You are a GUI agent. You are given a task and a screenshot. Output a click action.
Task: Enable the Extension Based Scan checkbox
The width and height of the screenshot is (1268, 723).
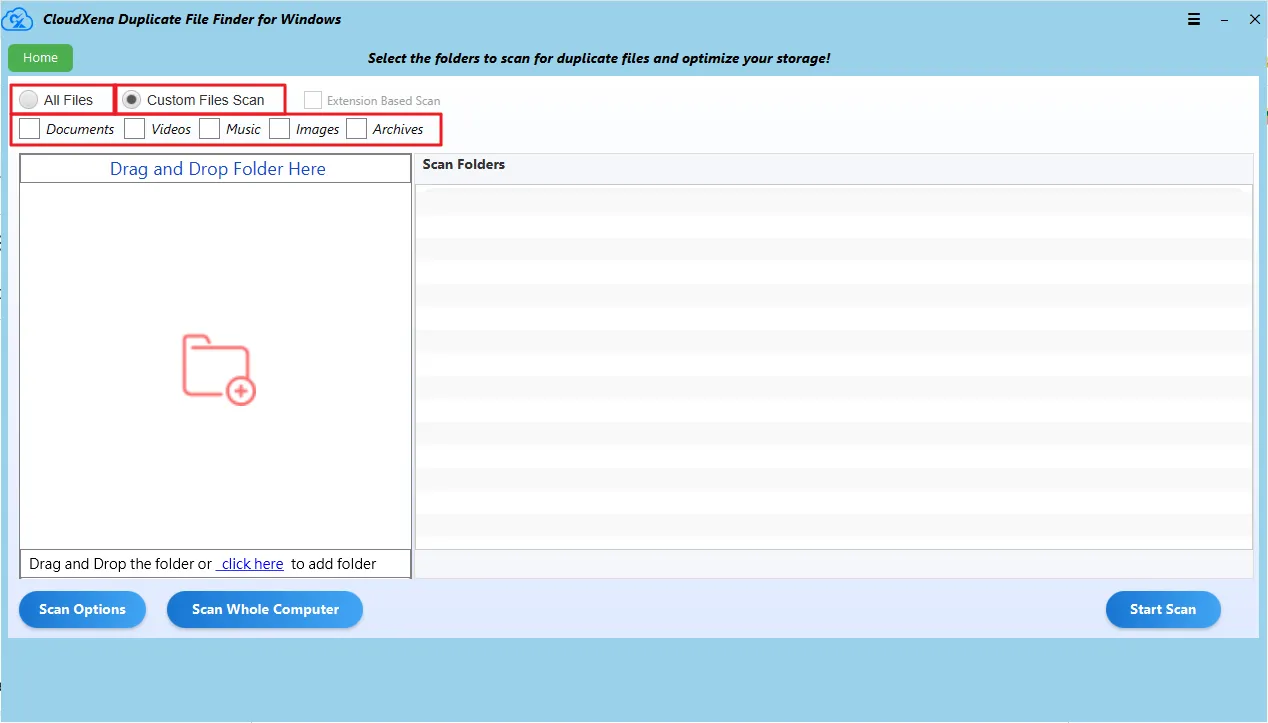point(313,100)
